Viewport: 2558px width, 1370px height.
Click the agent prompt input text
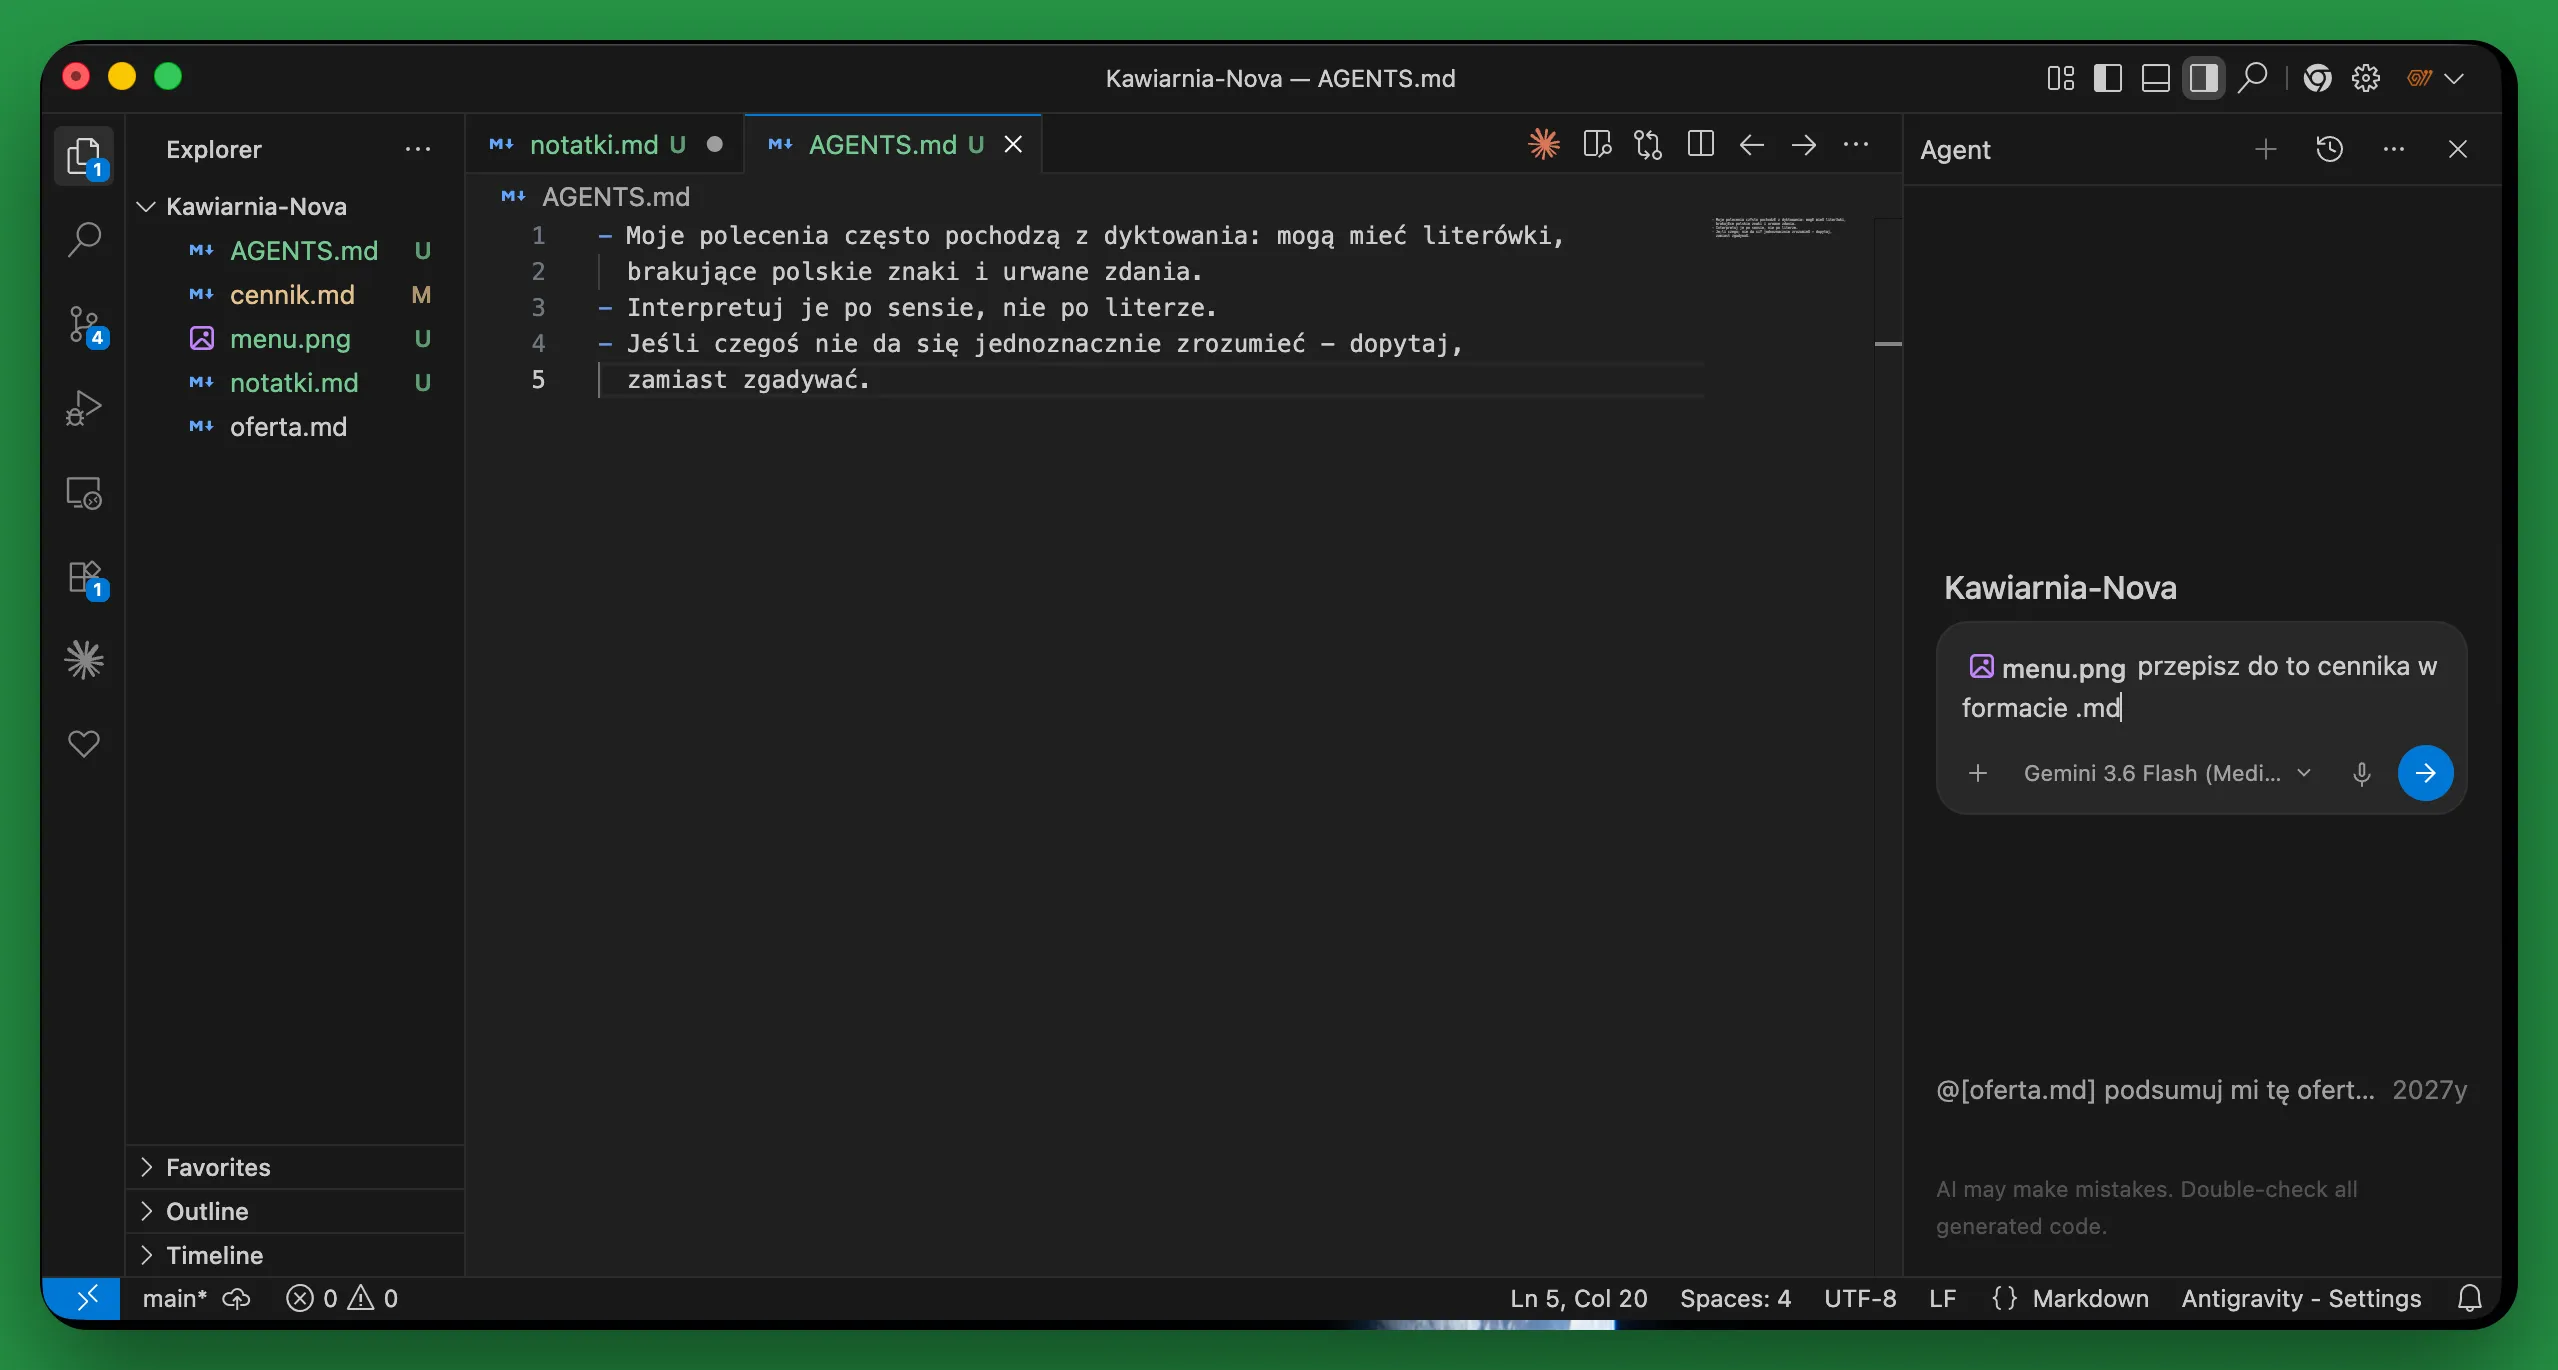click(2200, 688)
